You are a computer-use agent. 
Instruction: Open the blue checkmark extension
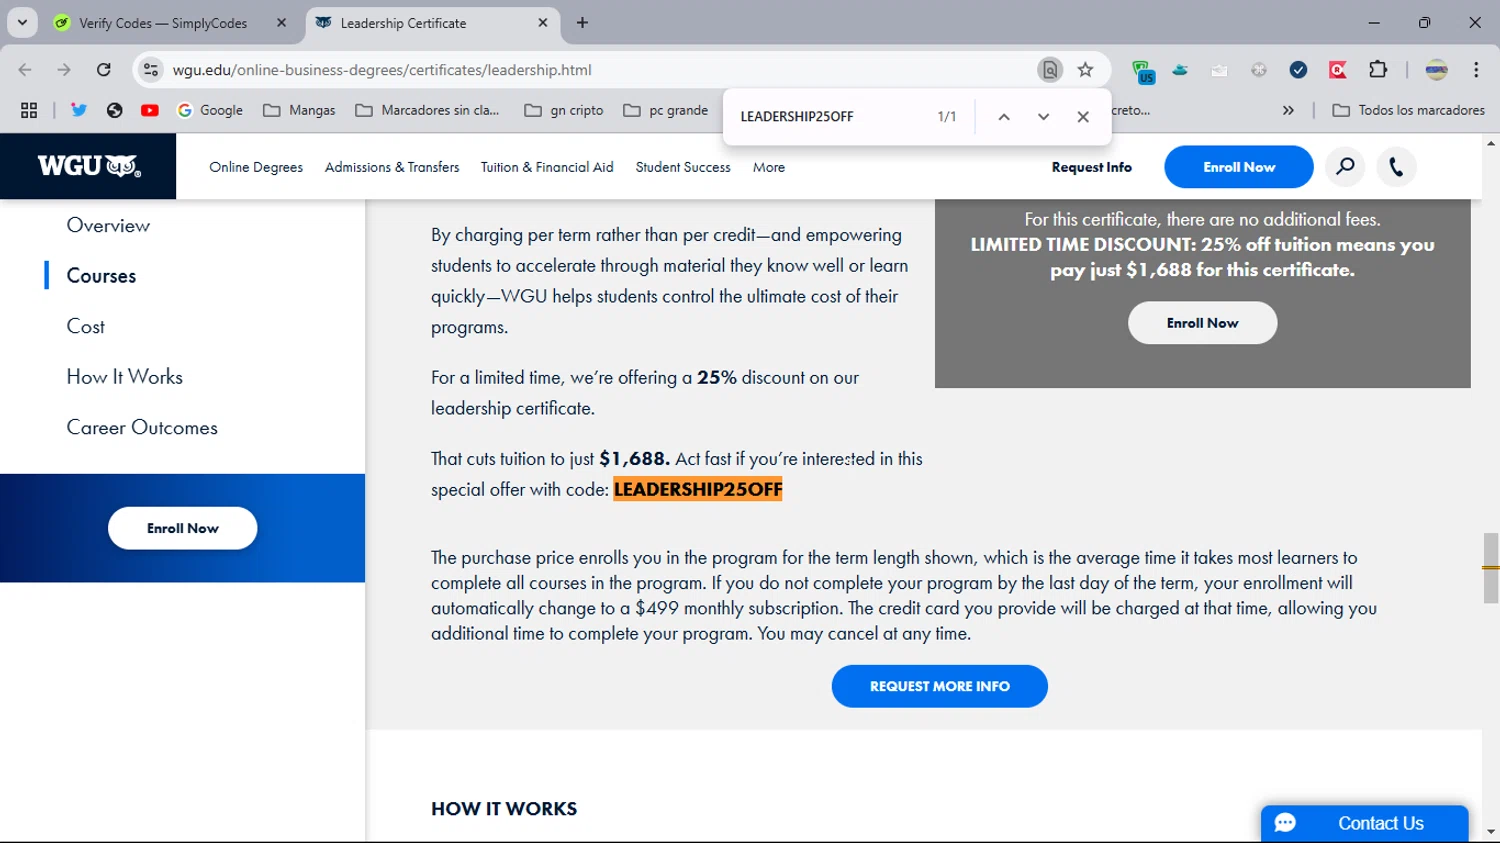[x=1298, y=70]
